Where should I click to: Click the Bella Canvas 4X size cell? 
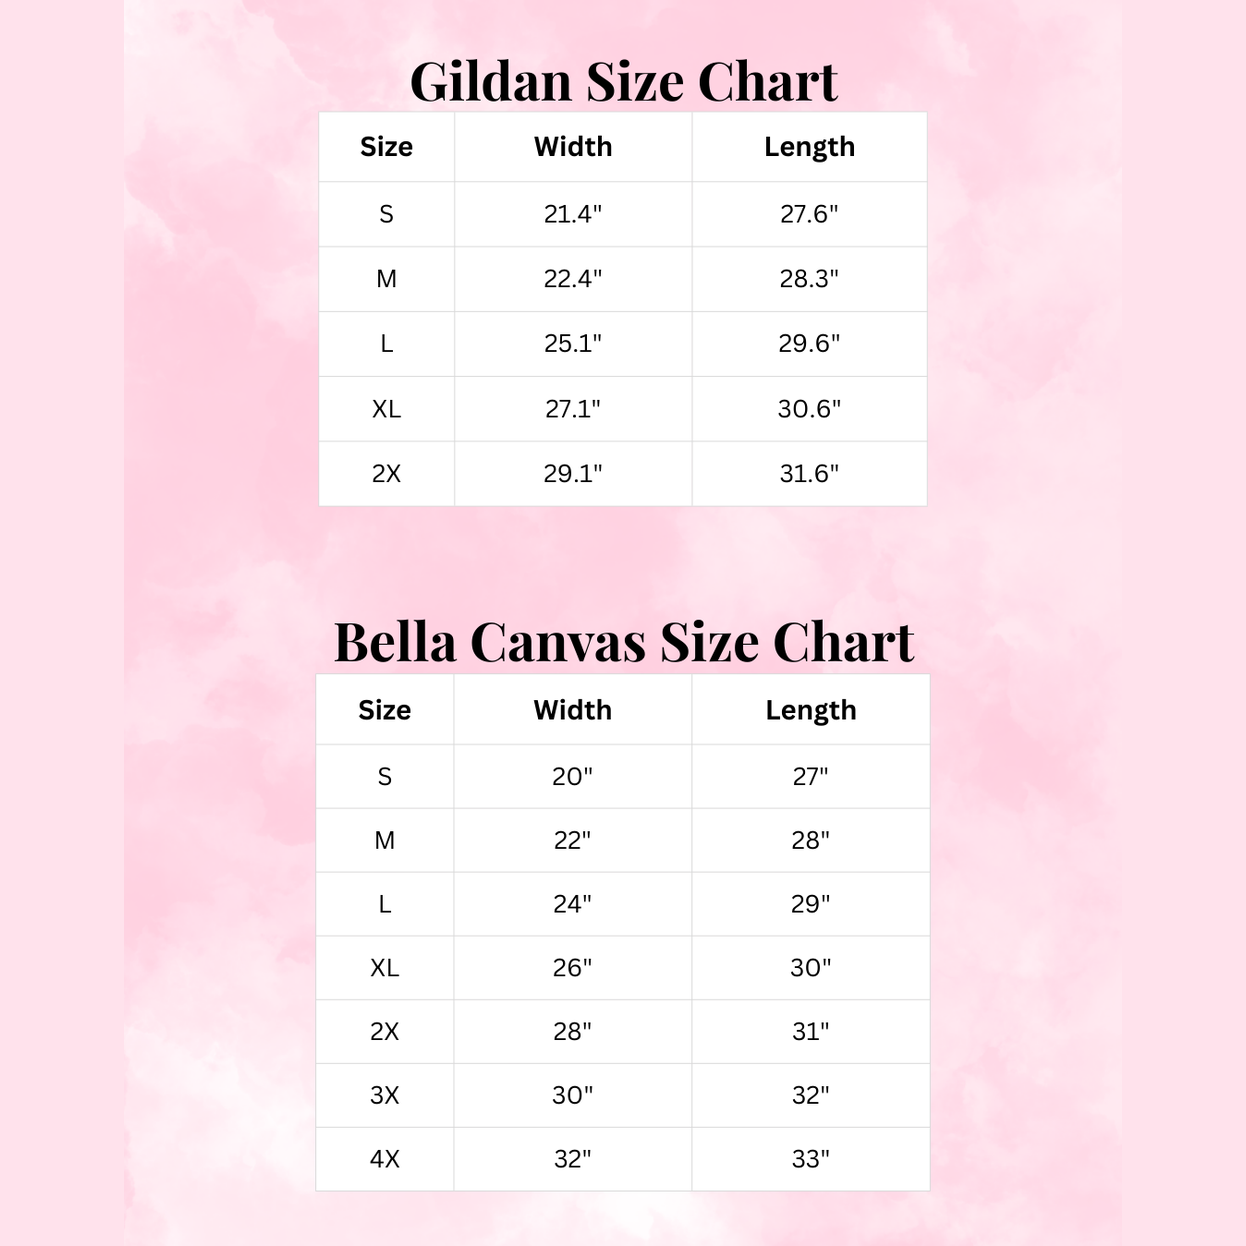(385, 1160)
